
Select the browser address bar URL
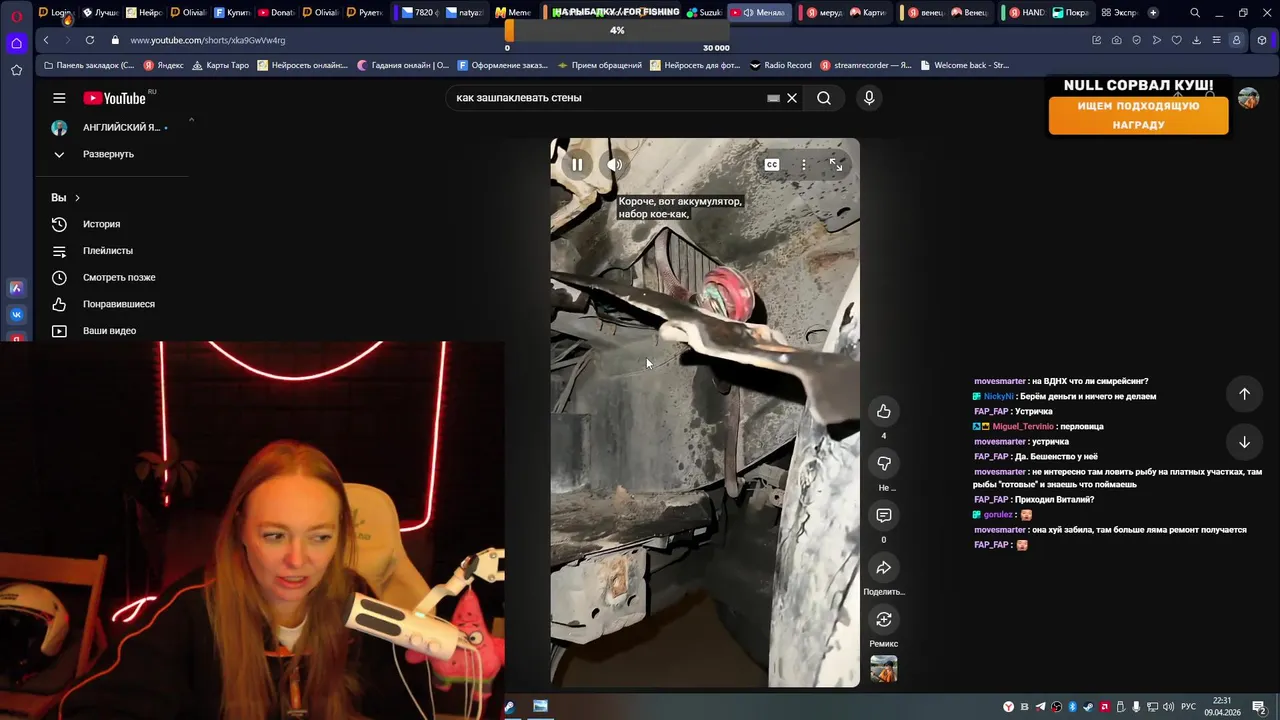click(207, 40)
